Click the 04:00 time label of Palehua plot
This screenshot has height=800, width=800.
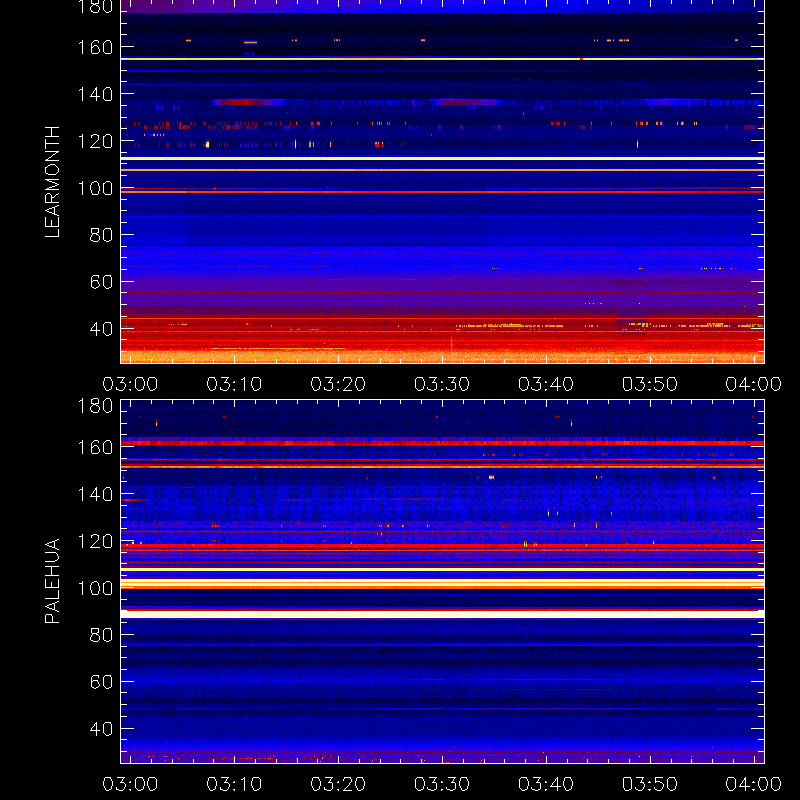tap(754, 784)
